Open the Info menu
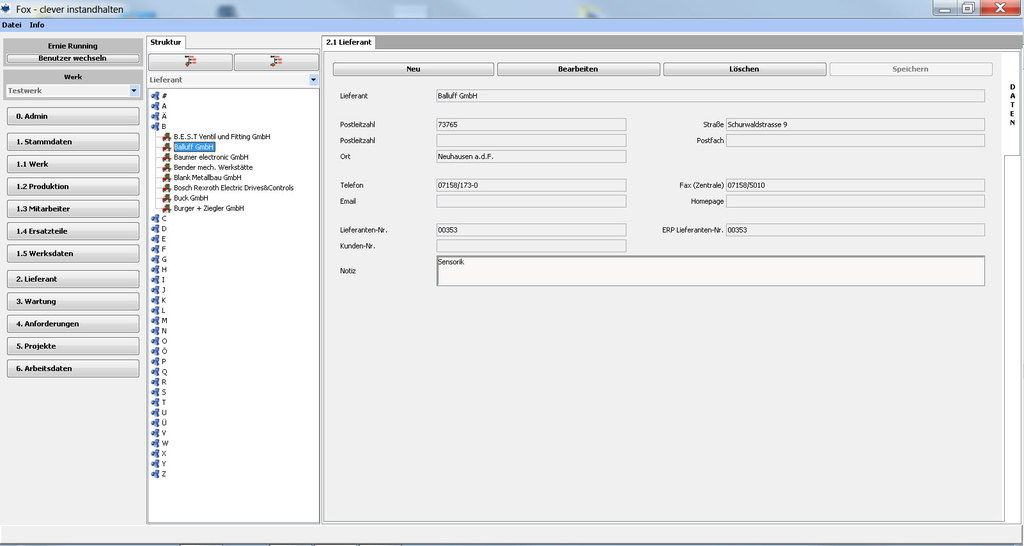This screenshot has height=546, width=1024. click(x=37, y=24)
